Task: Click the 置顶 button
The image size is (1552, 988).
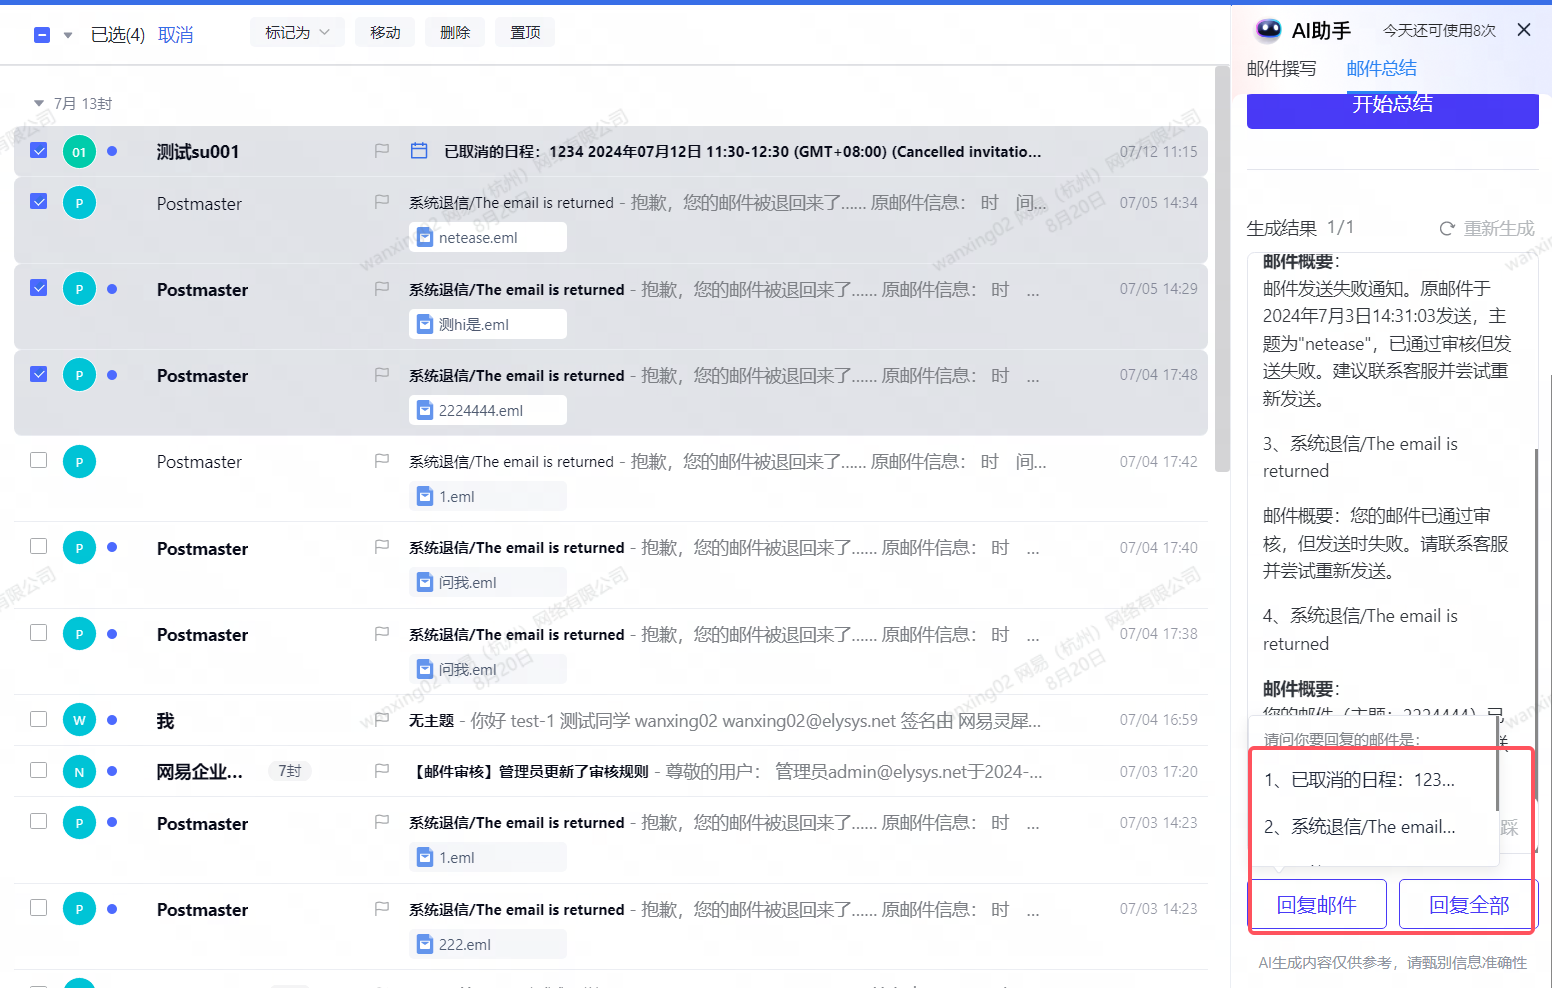Action: (x=525, y=32)
